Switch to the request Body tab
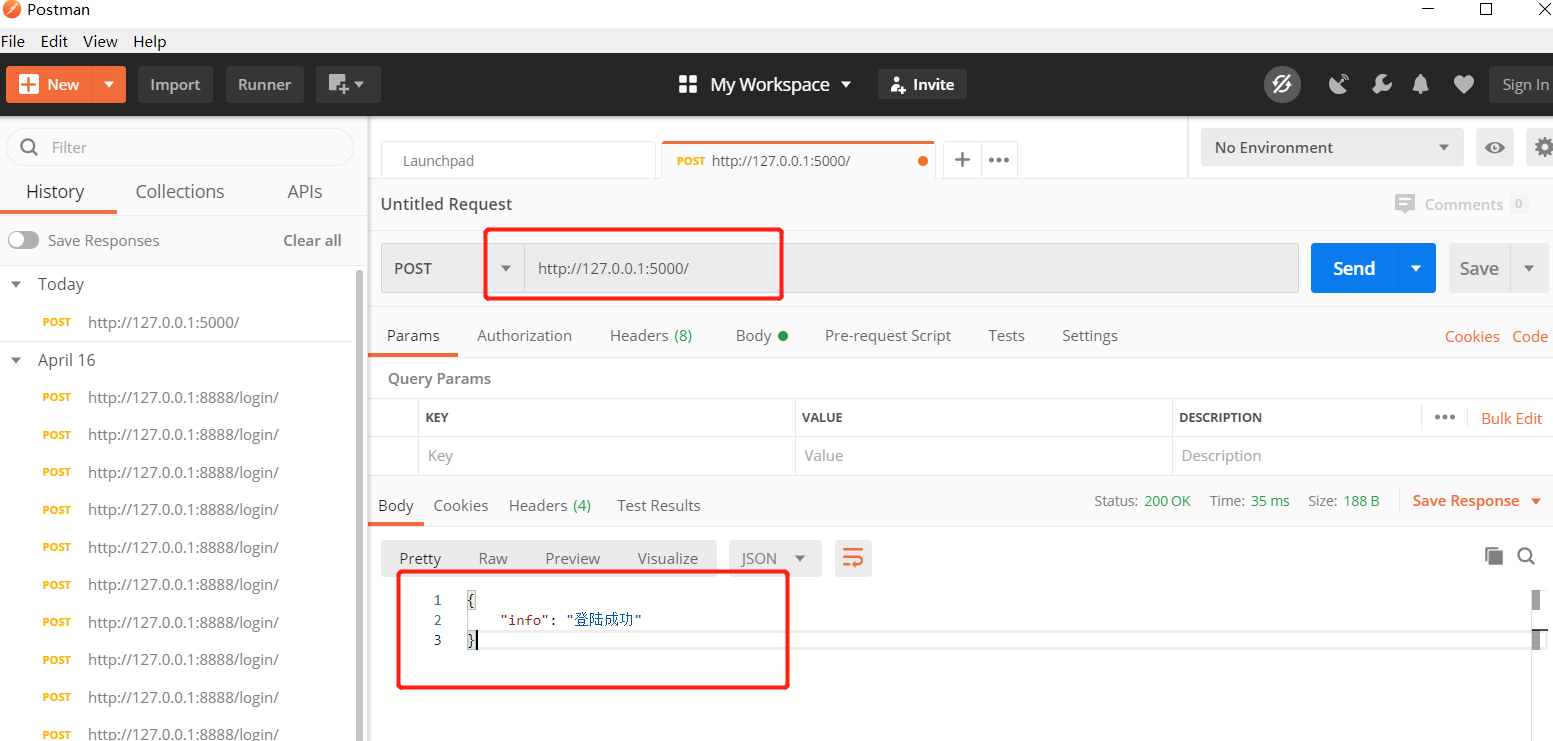Screen dimensions: 1553x741 click(761, 336)
